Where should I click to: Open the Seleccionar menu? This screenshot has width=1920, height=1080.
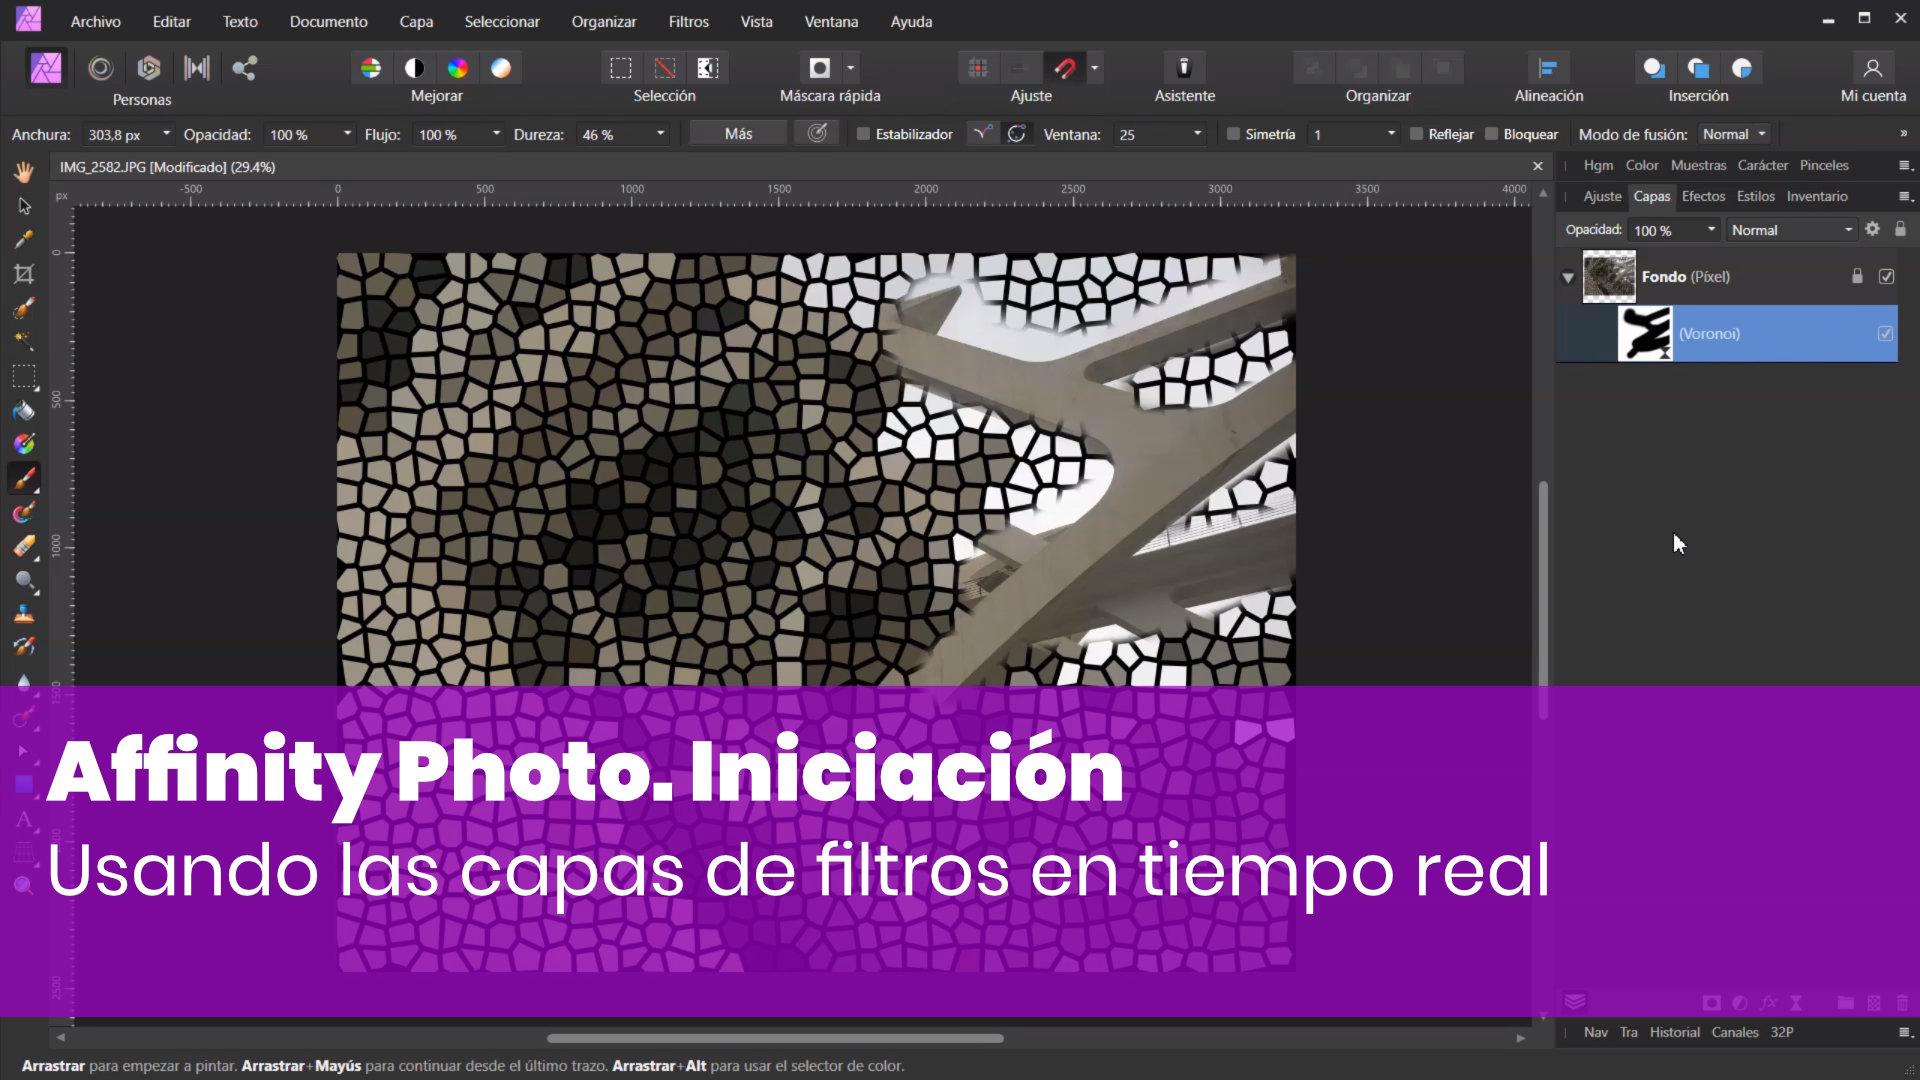click(x=502, y=21)
